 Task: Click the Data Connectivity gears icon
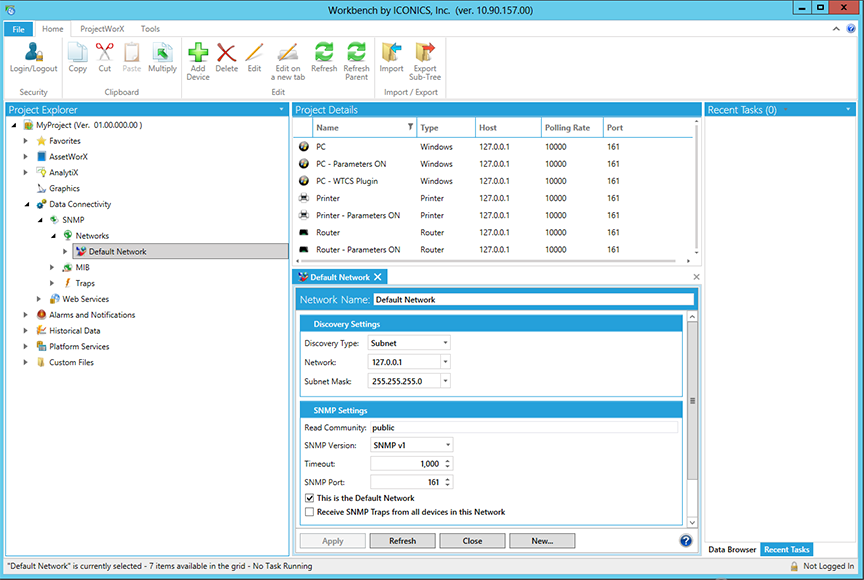tap(41, 204)
